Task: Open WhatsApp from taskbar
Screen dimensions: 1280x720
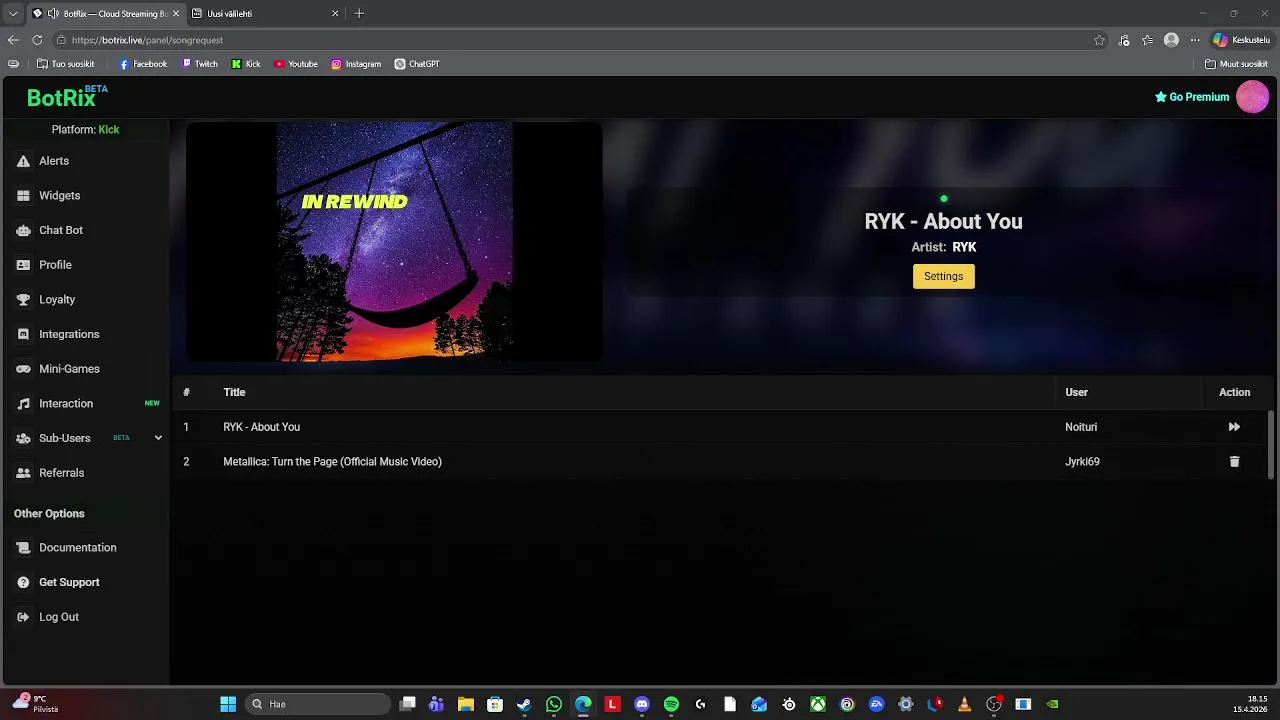Action: click(554, 705)
